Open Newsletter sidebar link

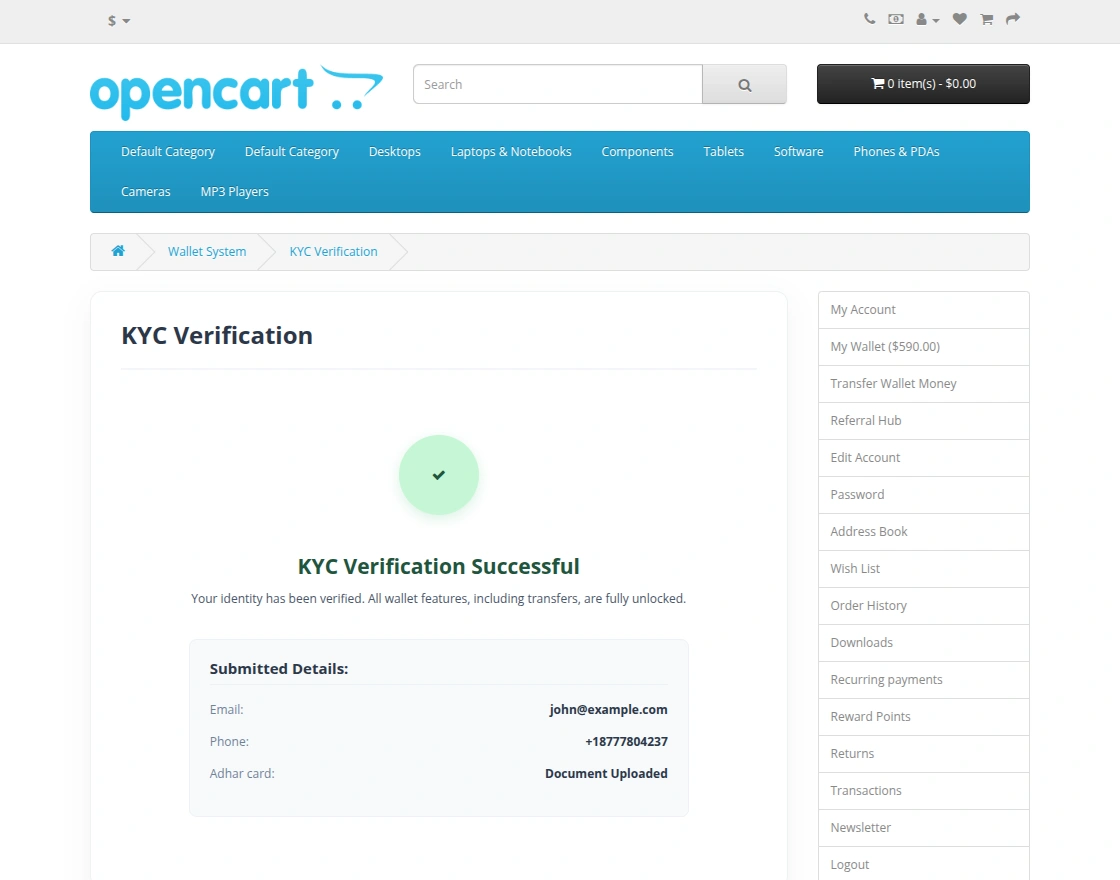(x=924, y=828)
